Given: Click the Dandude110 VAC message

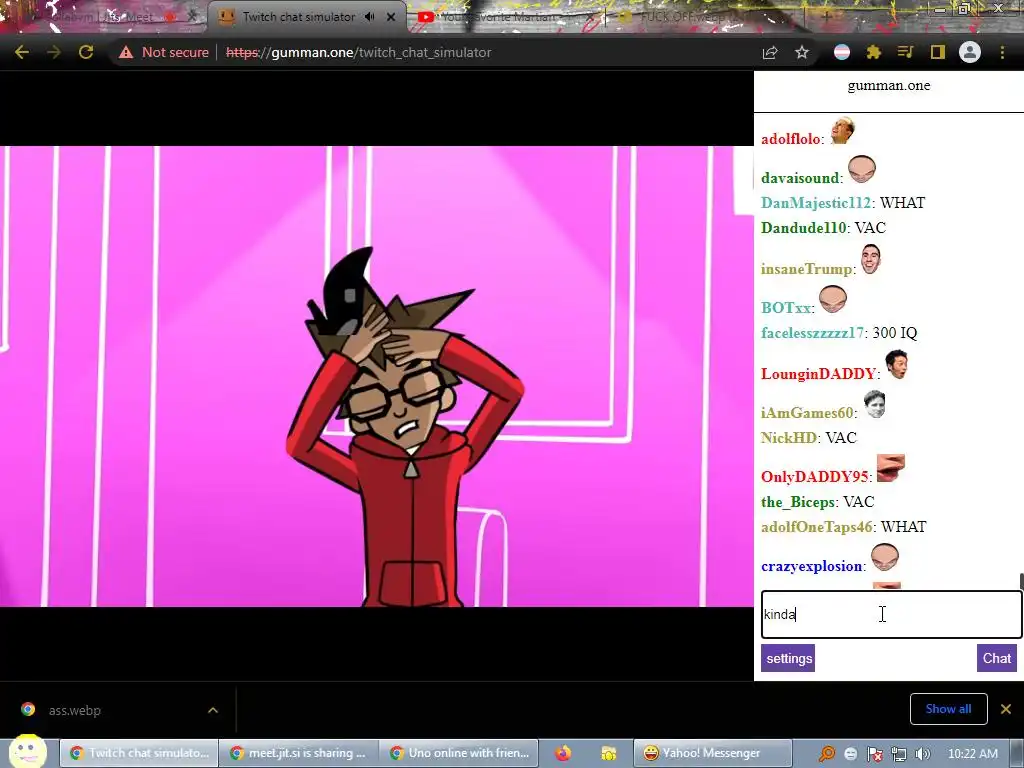Looking at the screenshot, I should click(824, 227).
